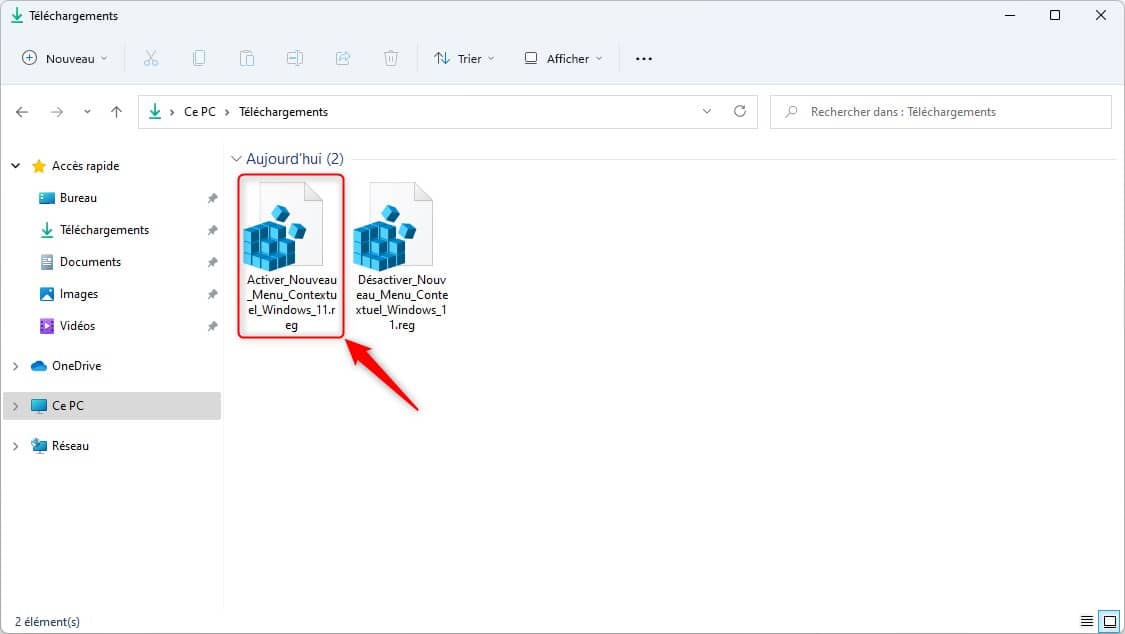Open the Afficher view dropdown

(x=563, y=59)
